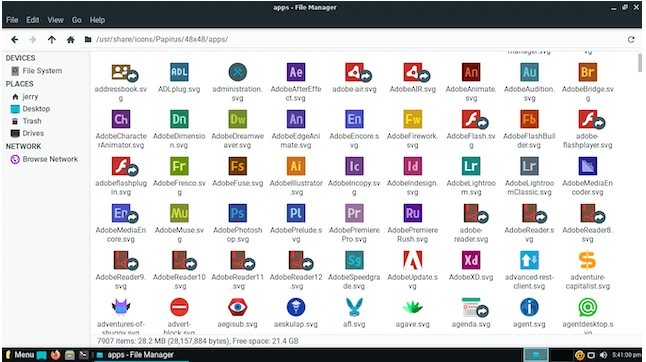Select the advanced-rest-client.svg icon

(x=529, y=260)
